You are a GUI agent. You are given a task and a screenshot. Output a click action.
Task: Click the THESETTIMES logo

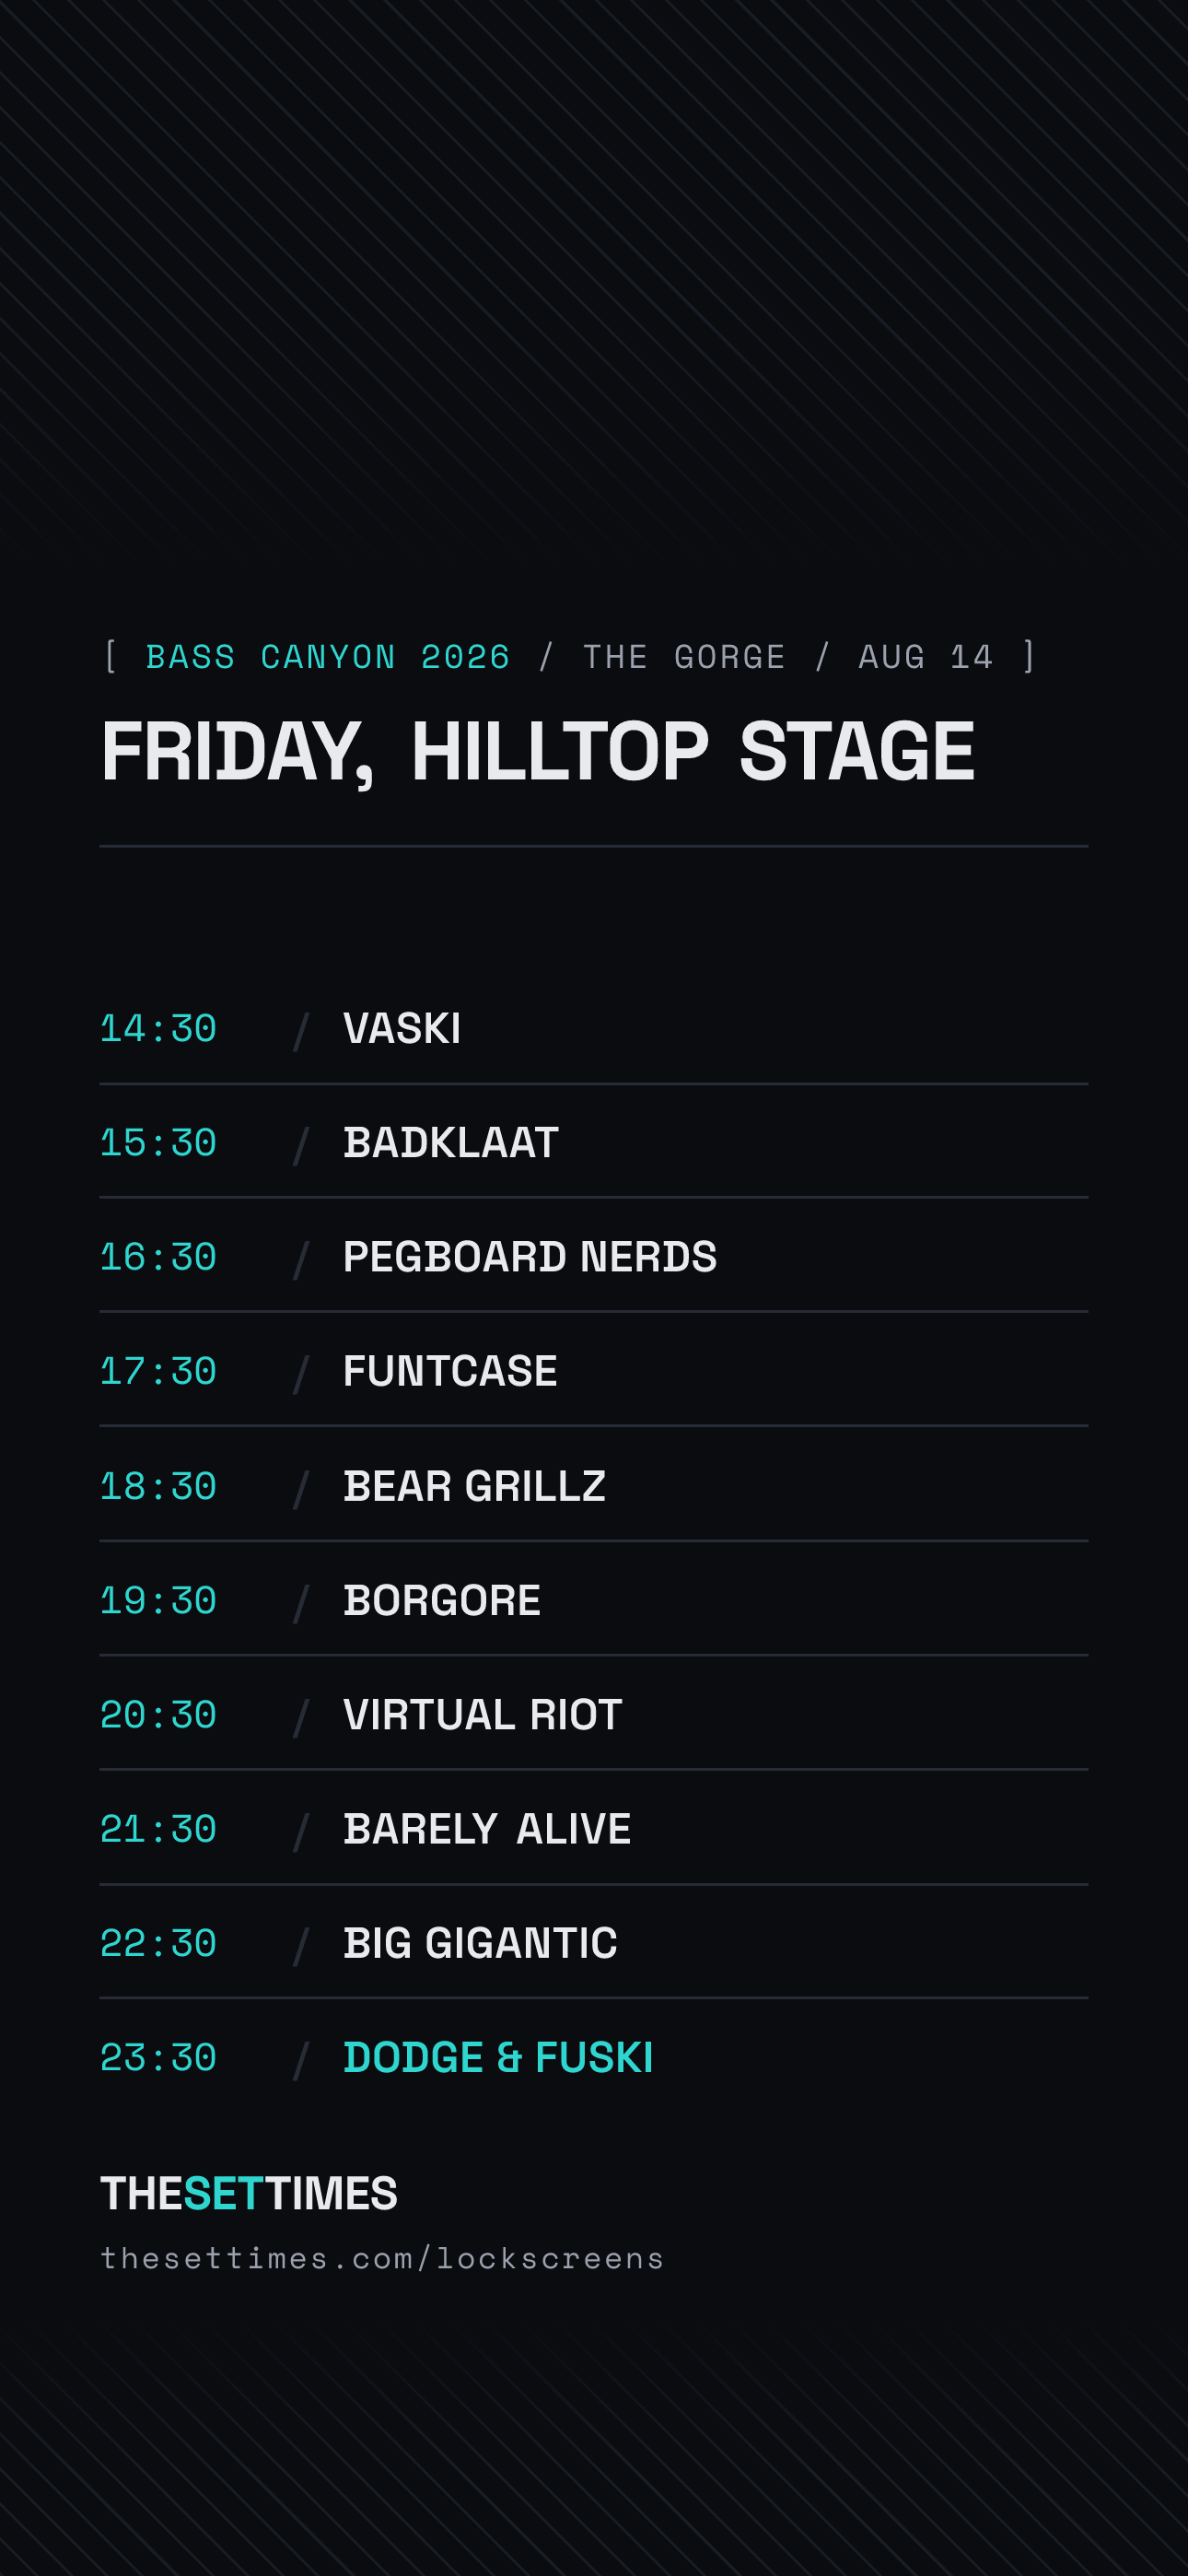[249, 2193]
